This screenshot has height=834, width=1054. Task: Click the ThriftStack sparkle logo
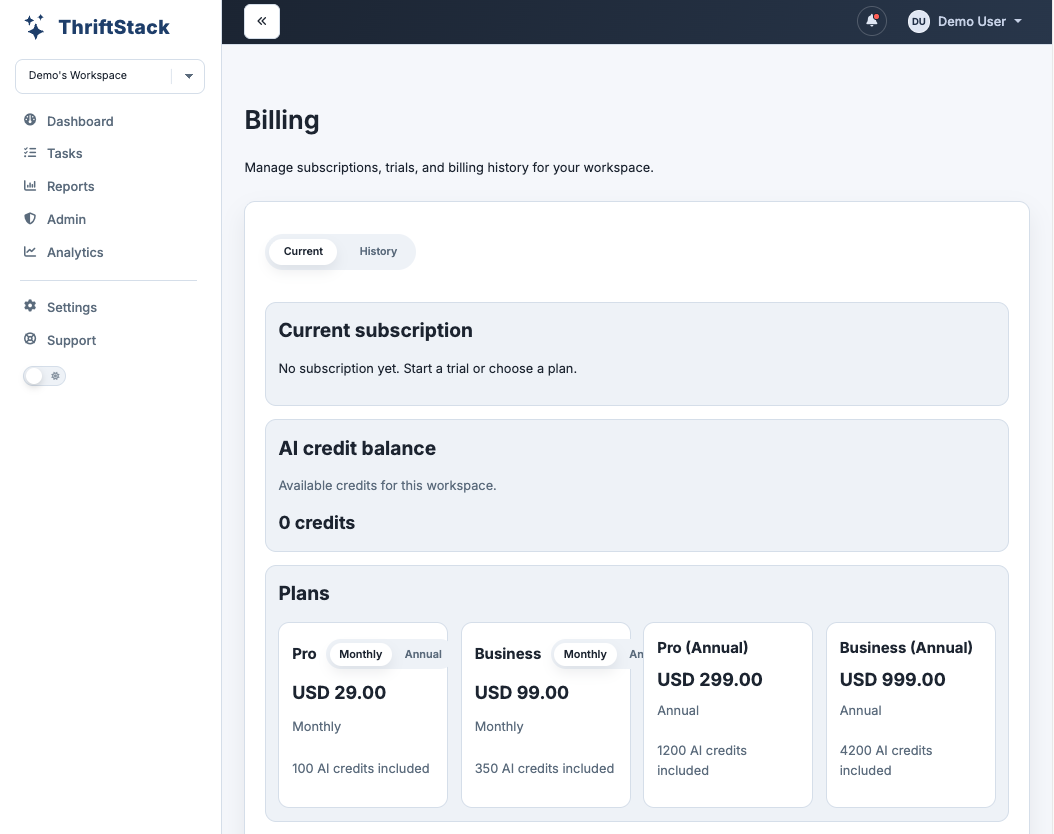coord(34,27)
